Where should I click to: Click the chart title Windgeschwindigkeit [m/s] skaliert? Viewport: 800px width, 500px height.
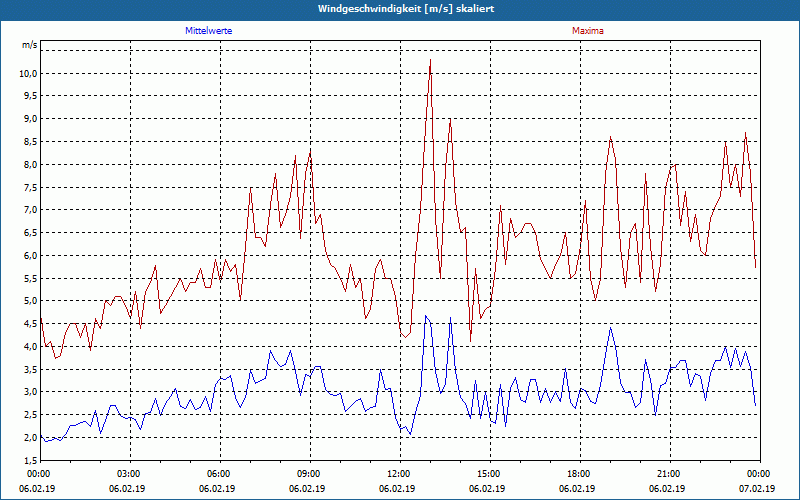[406, 9]
